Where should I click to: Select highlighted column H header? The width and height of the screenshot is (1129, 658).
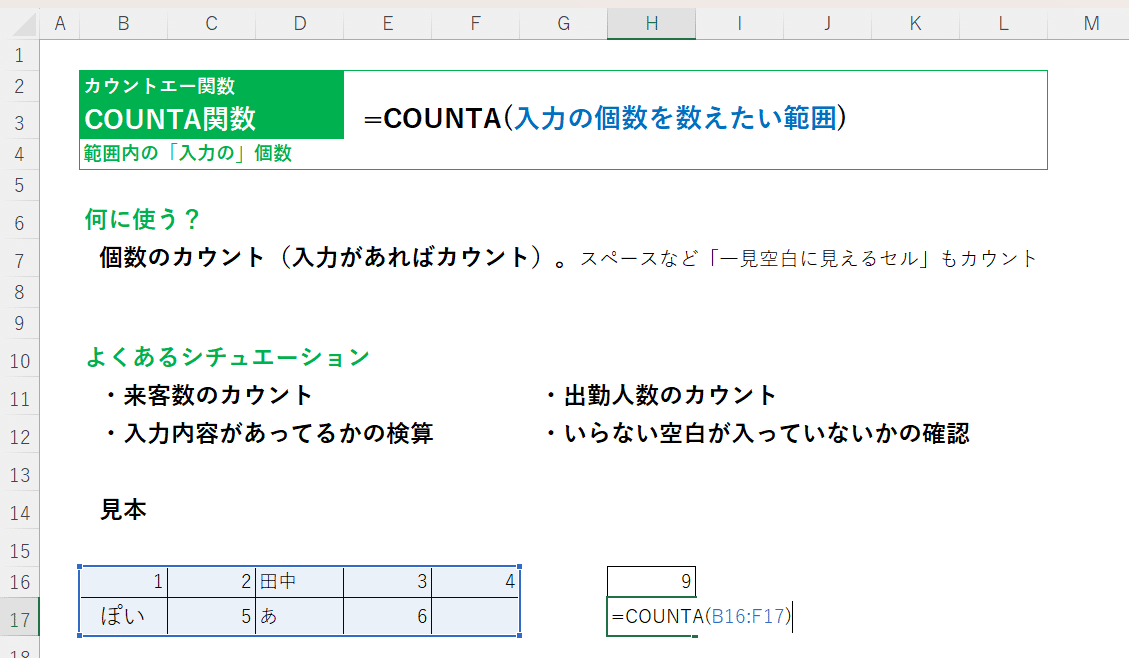[652, 24]
